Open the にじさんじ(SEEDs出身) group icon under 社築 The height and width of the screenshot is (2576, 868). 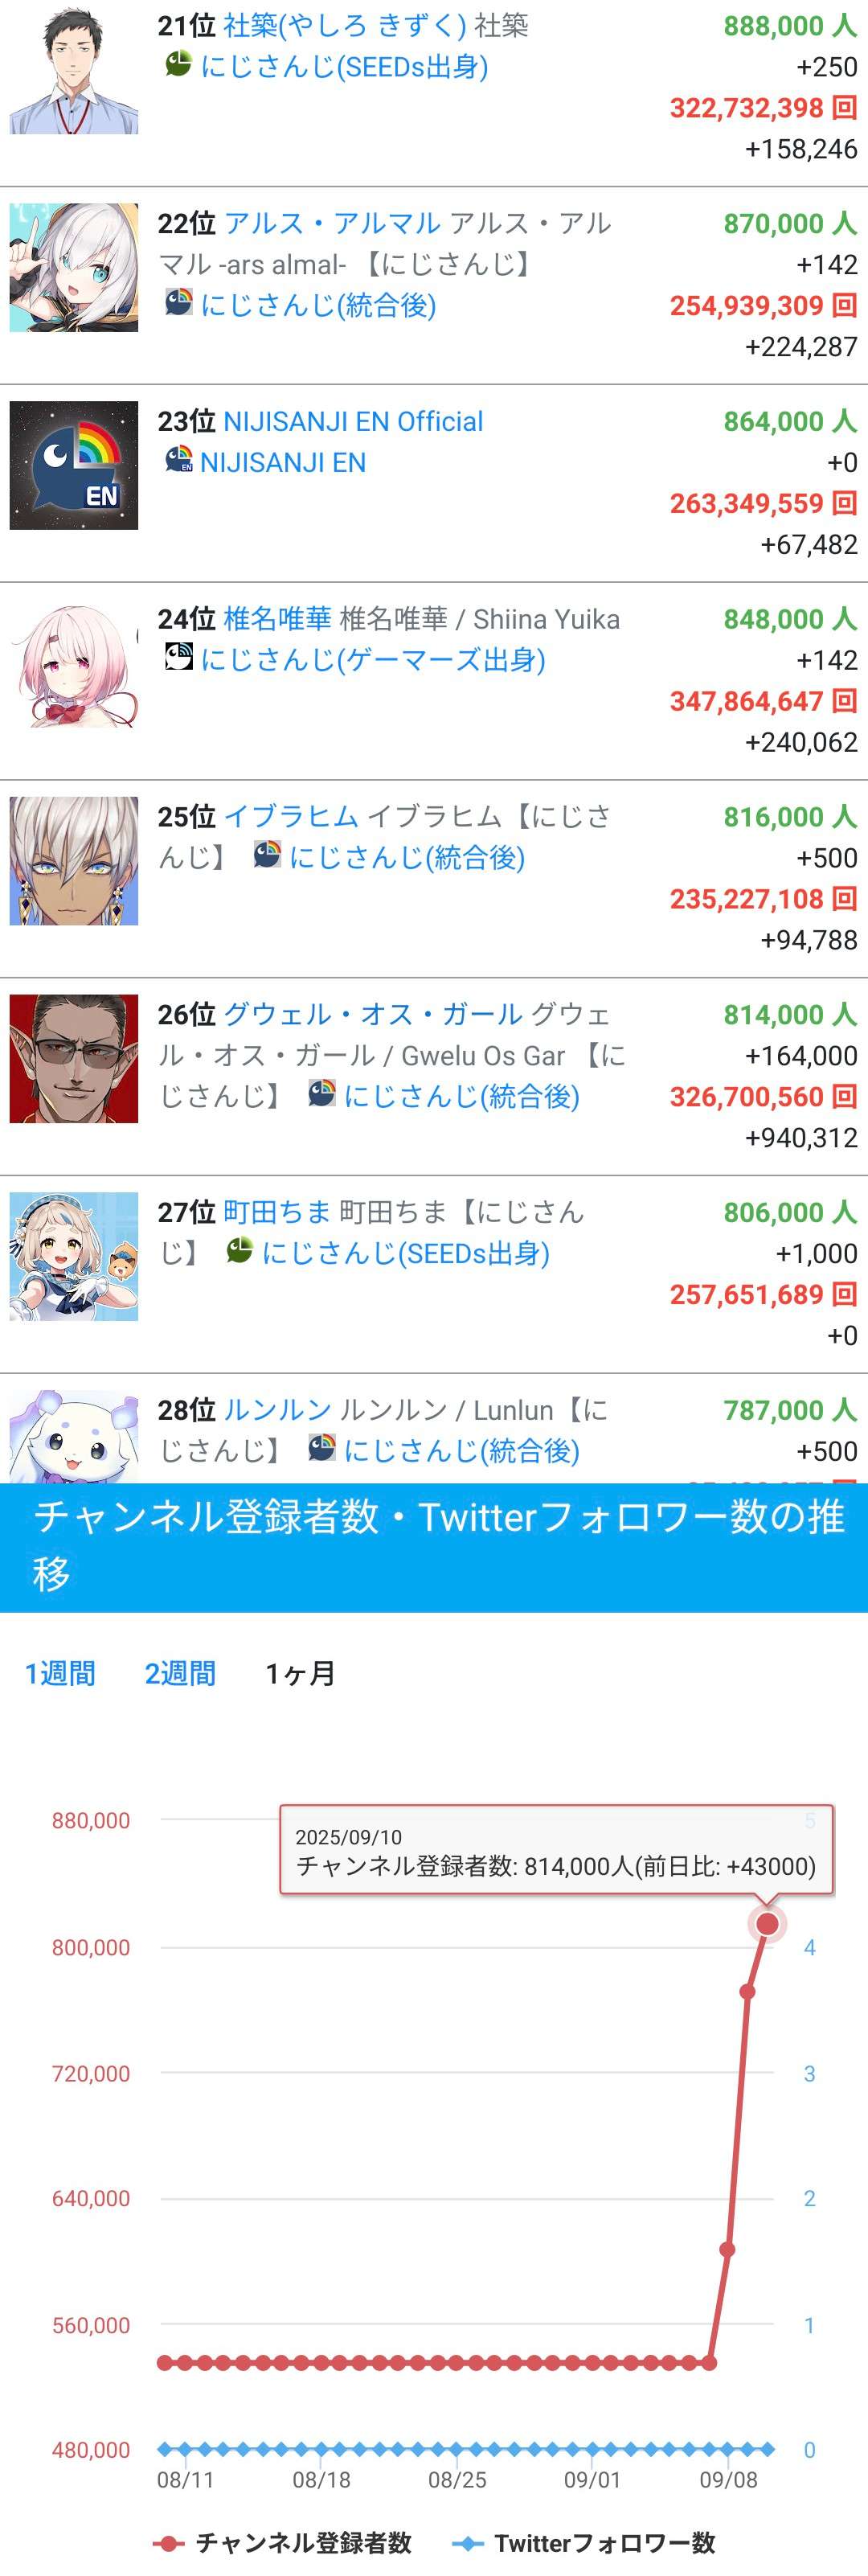click(x=178, y=65)
